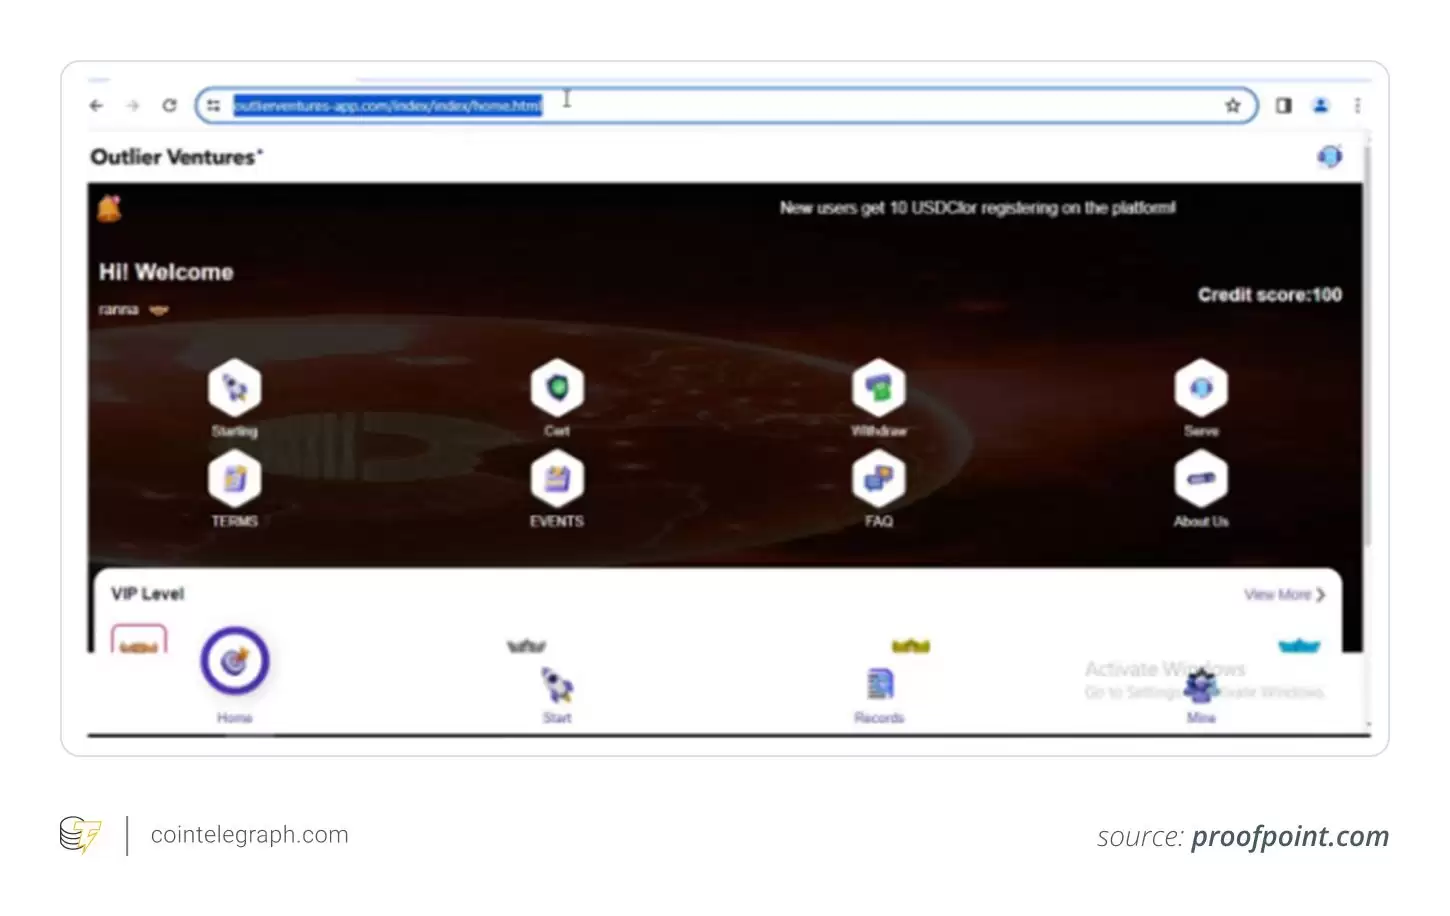
Task: Click the Withdraw icon
Action: [x=878, y=388]
